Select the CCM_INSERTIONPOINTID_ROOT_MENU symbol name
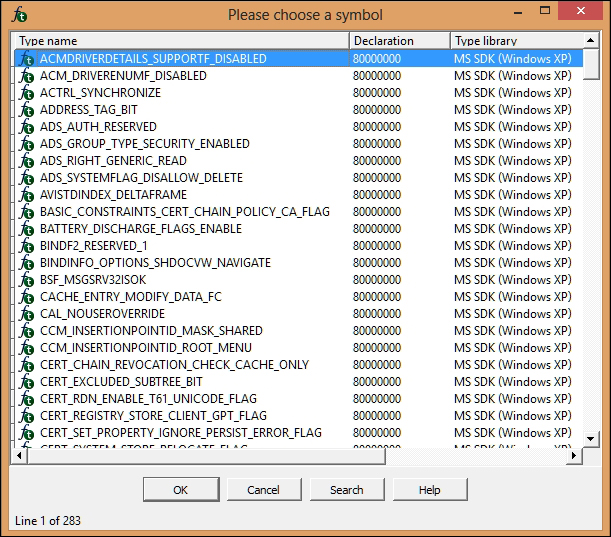This screenshot has height=537, width=611. click(x=146, y=348)
